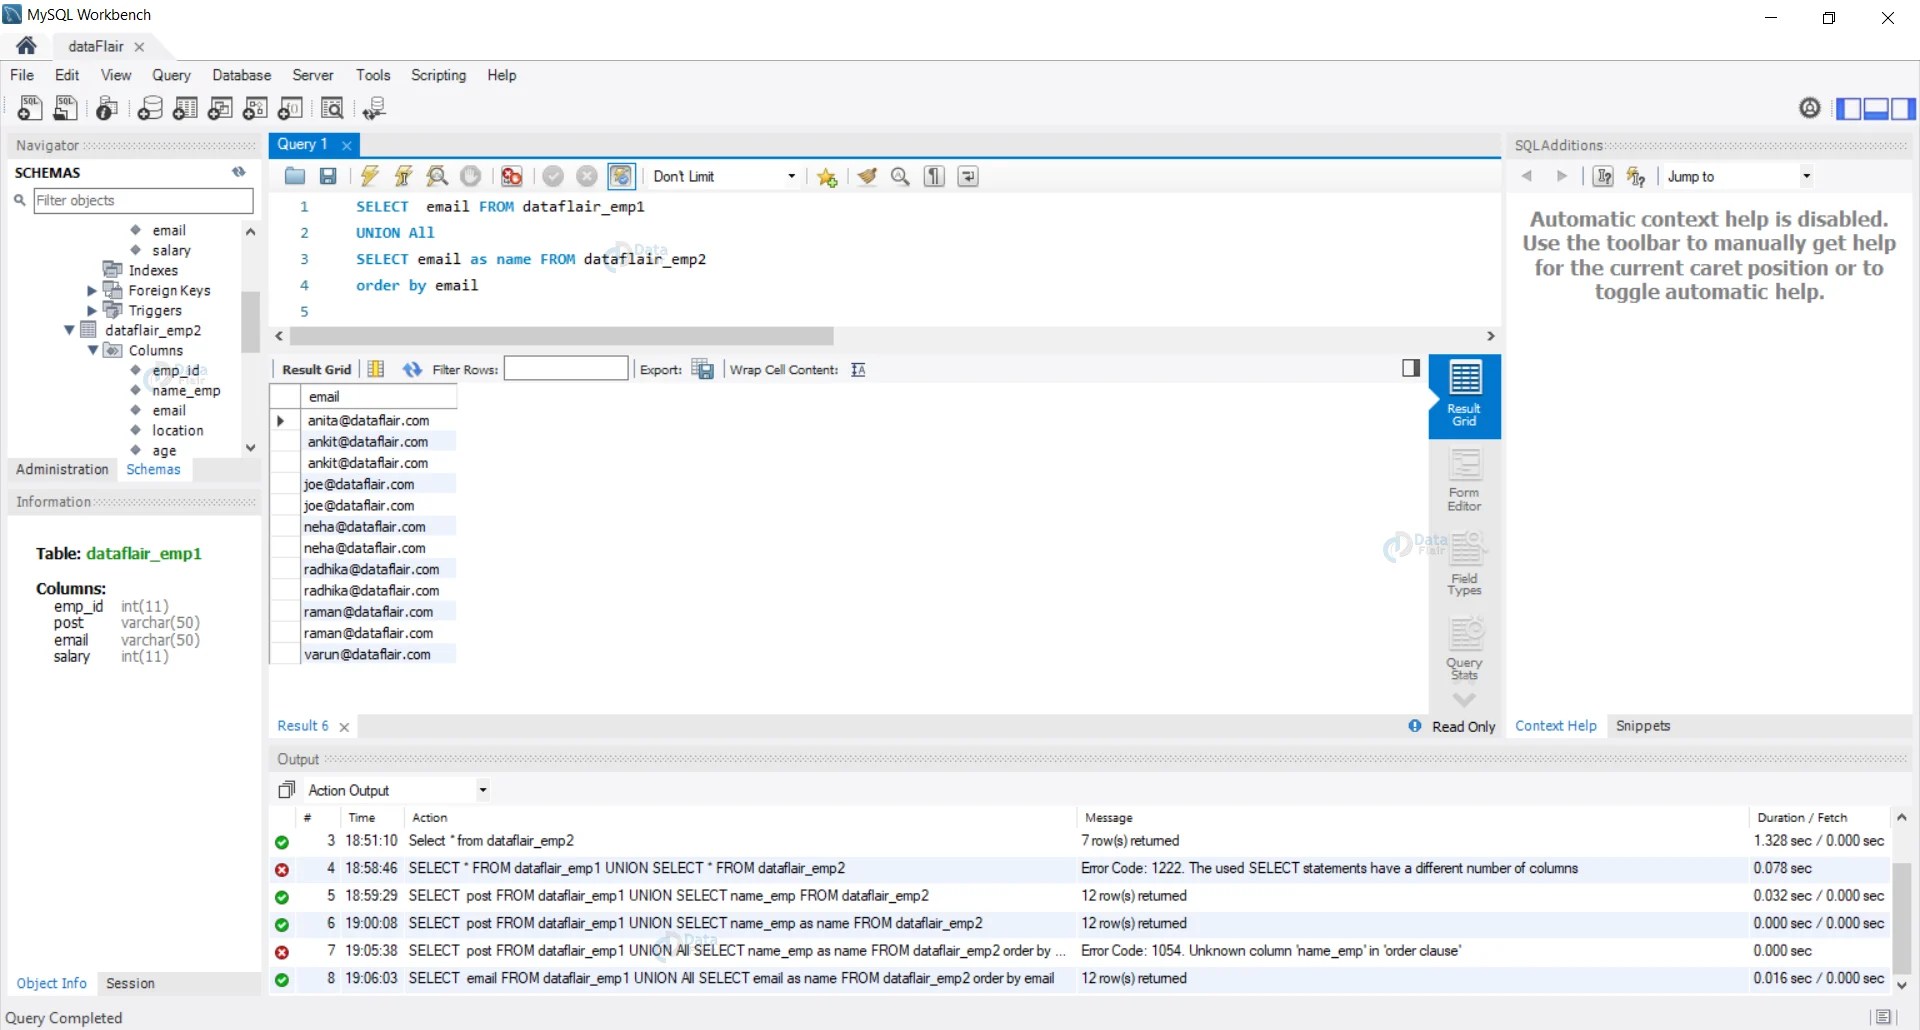Open script file in Query 1 editor
The image size is (1920, 1030).
point(295,177)
